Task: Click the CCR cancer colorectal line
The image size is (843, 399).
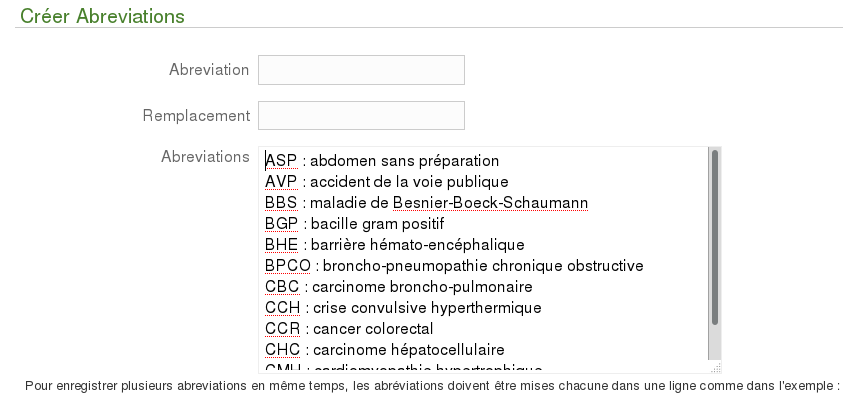Action: click(x=349, y=329)
